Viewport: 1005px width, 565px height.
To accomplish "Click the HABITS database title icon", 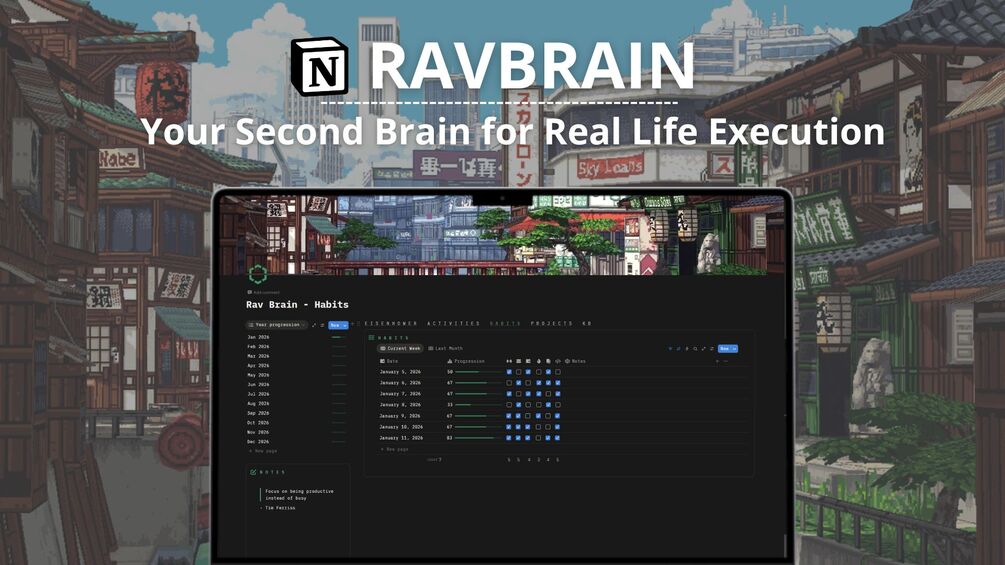I will (x=371, y=338).
